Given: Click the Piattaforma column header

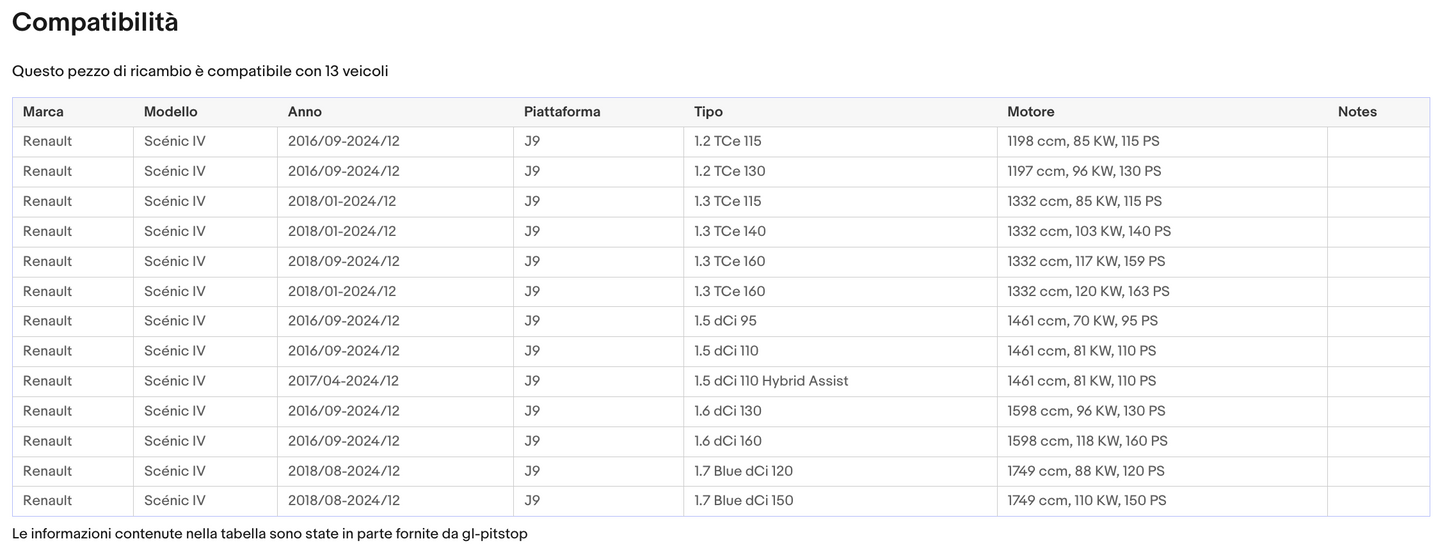Looking at the screenshot, I should coord(562,112).
